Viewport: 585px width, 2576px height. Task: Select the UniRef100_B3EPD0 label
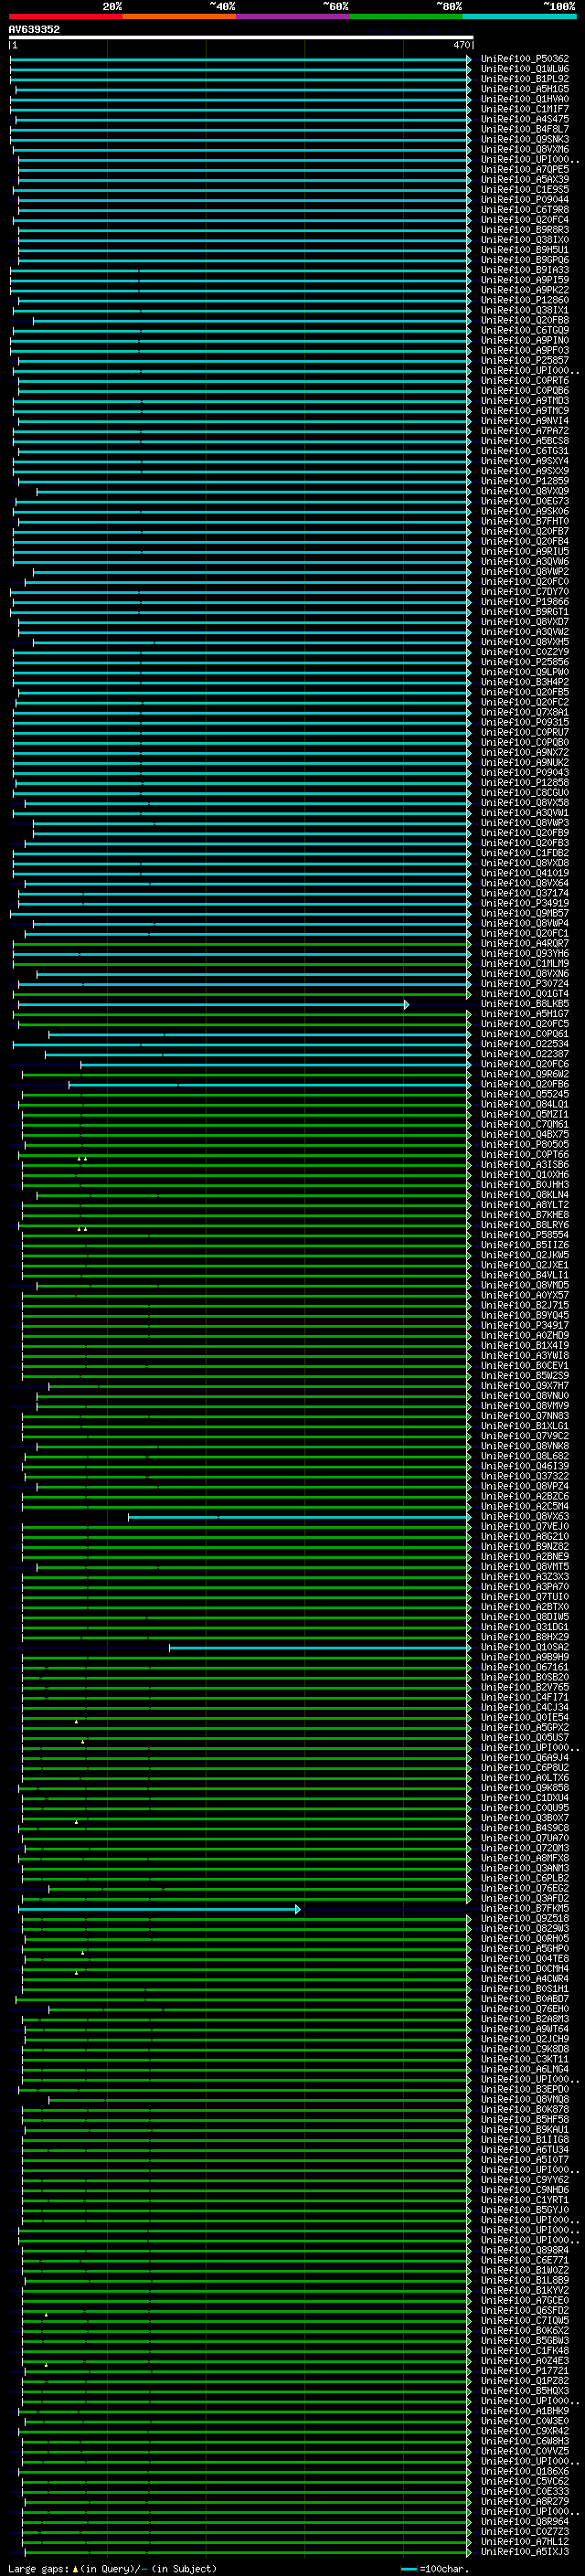[x=525, y=2090]
